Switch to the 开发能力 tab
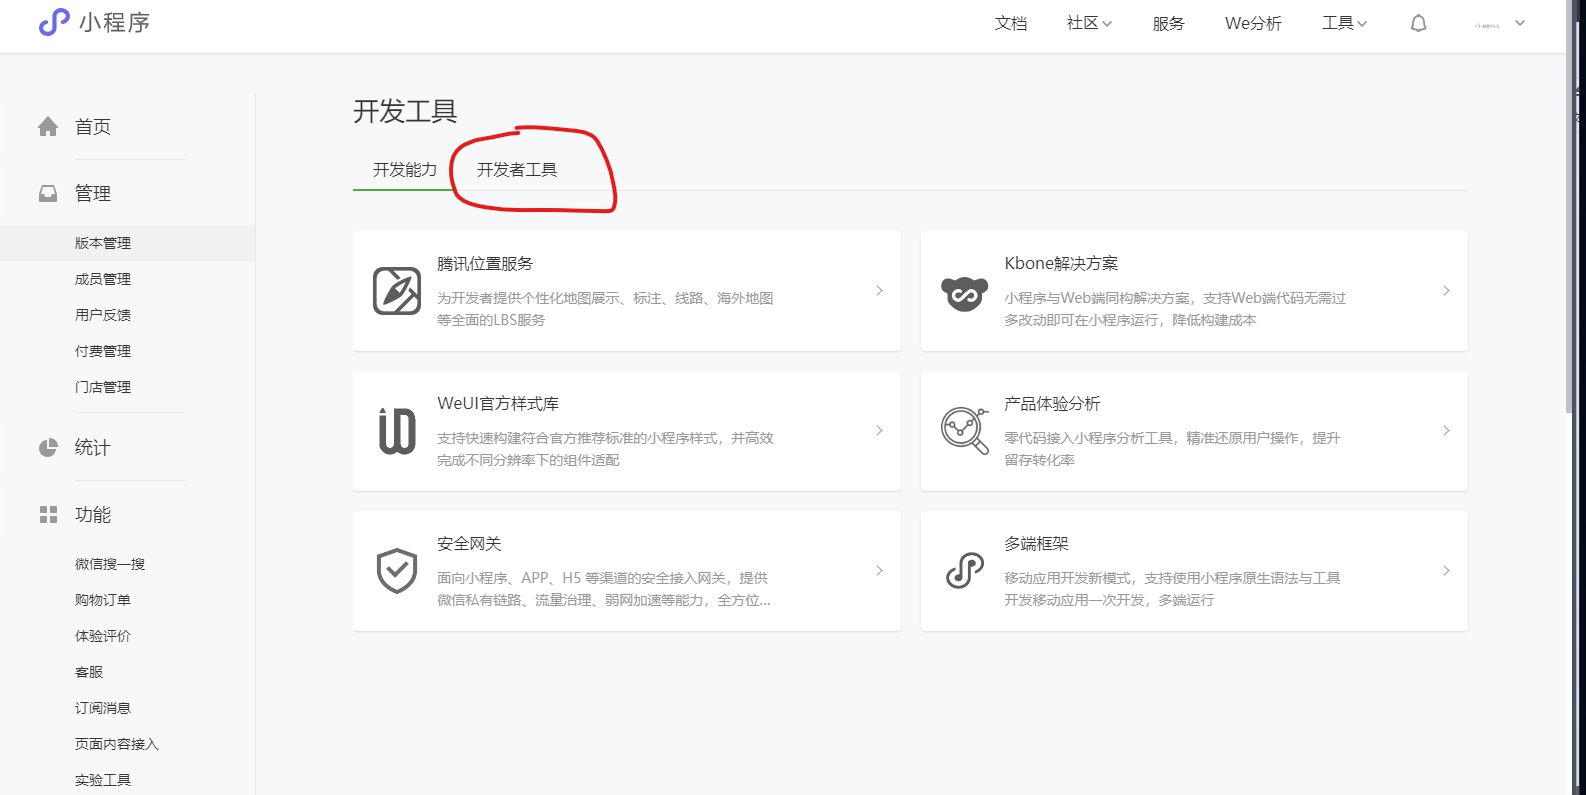 click(405, 170)
